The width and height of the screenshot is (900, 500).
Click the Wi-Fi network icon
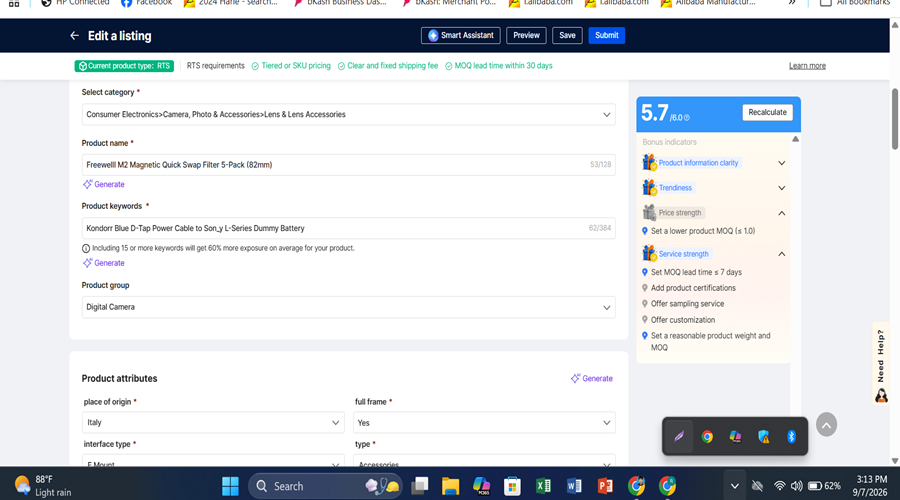(x=779, y=486)
